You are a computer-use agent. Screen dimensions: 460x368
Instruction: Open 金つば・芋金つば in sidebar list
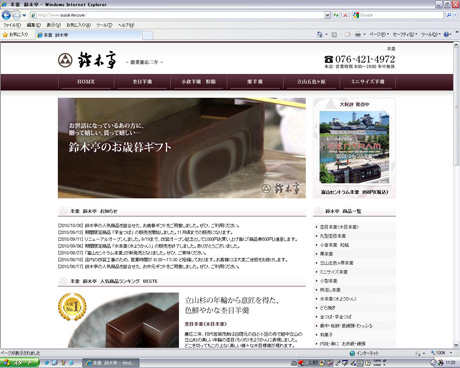[x=335, y=317]
